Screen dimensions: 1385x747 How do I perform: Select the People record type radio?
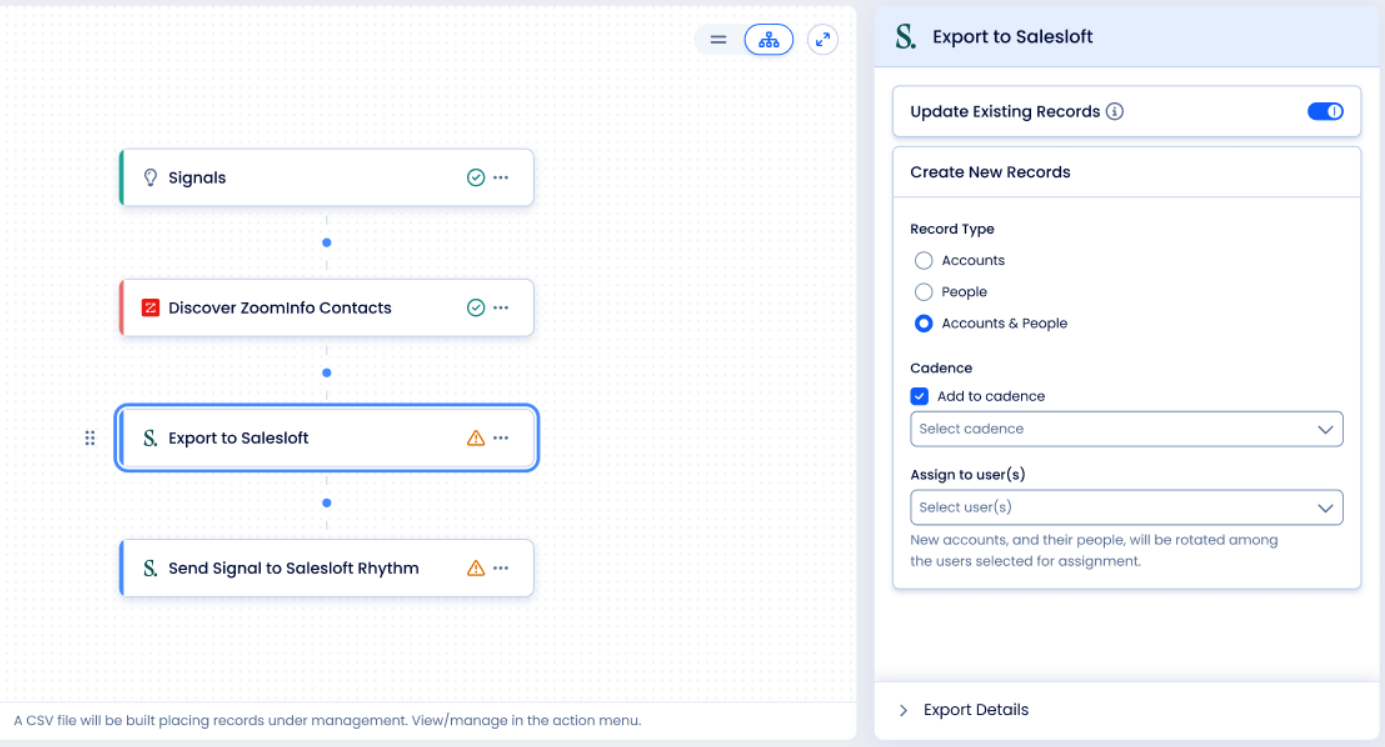click(x=924, y=292)
